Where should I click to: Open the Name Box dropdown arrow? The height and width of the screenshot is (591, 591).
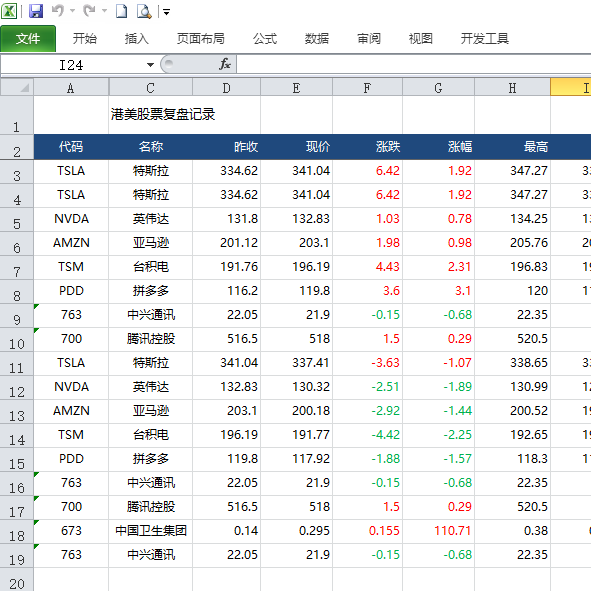pyautogui.click(x=150, y=65)
